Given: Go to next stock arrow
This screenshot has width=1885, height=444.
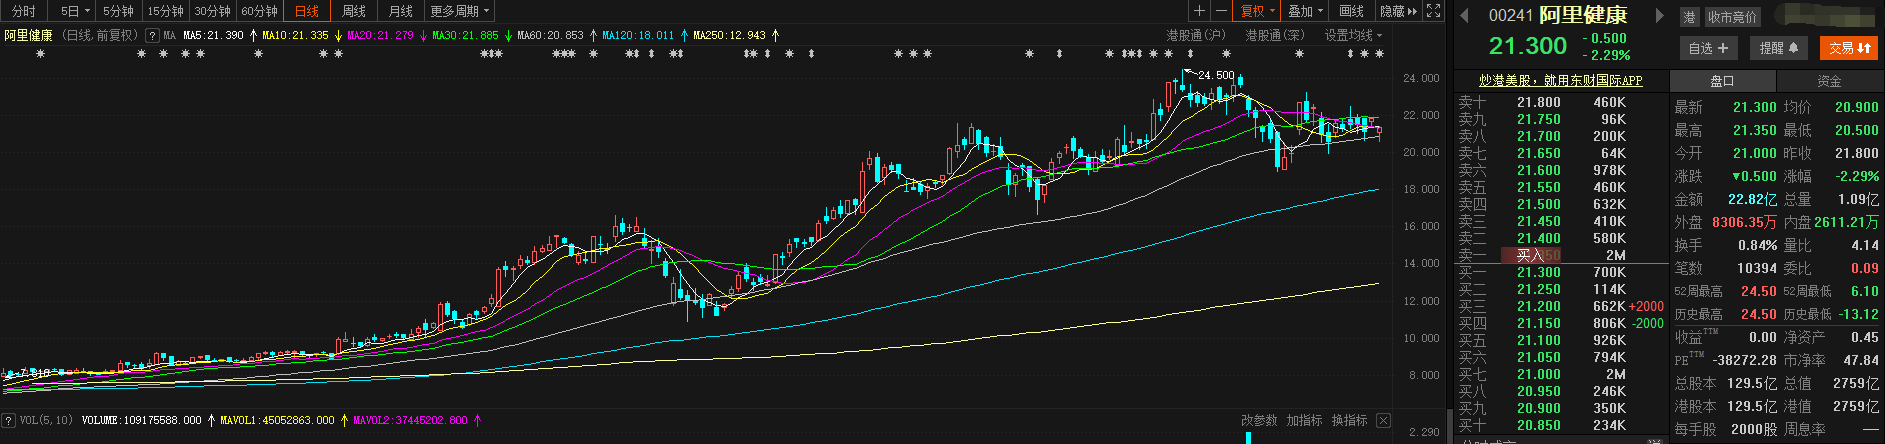Looking at the screenshot, I should (1659, 16).
